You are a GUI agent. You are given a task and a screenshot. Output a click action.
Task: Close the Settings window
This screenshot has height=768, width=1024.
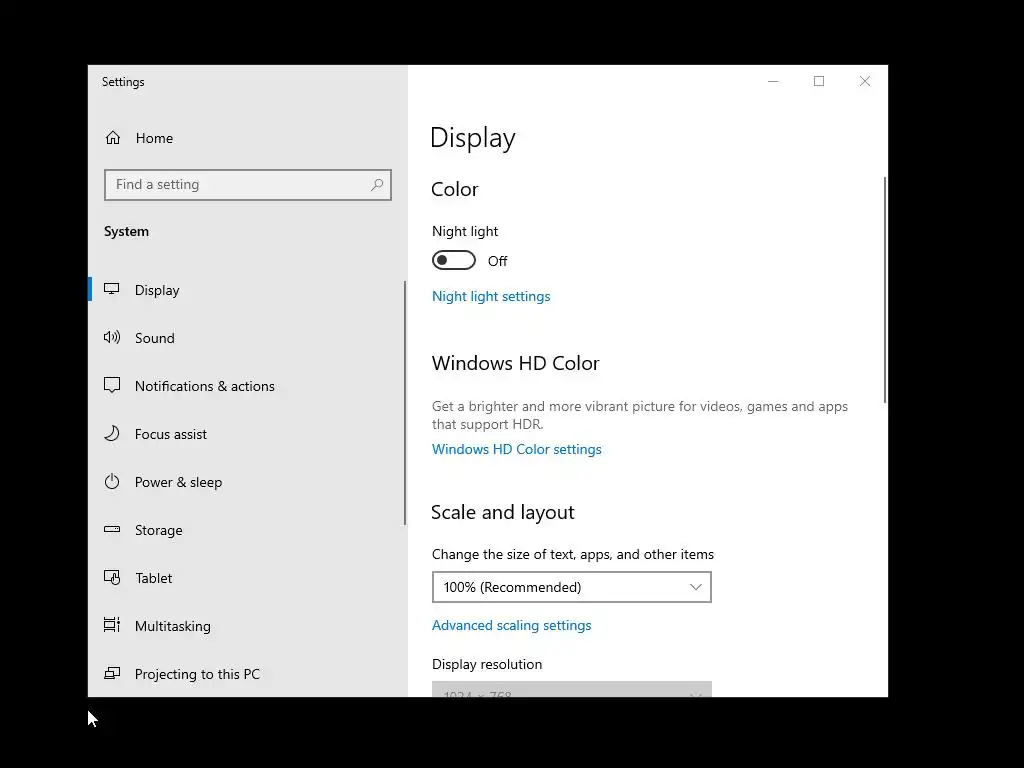865,81
